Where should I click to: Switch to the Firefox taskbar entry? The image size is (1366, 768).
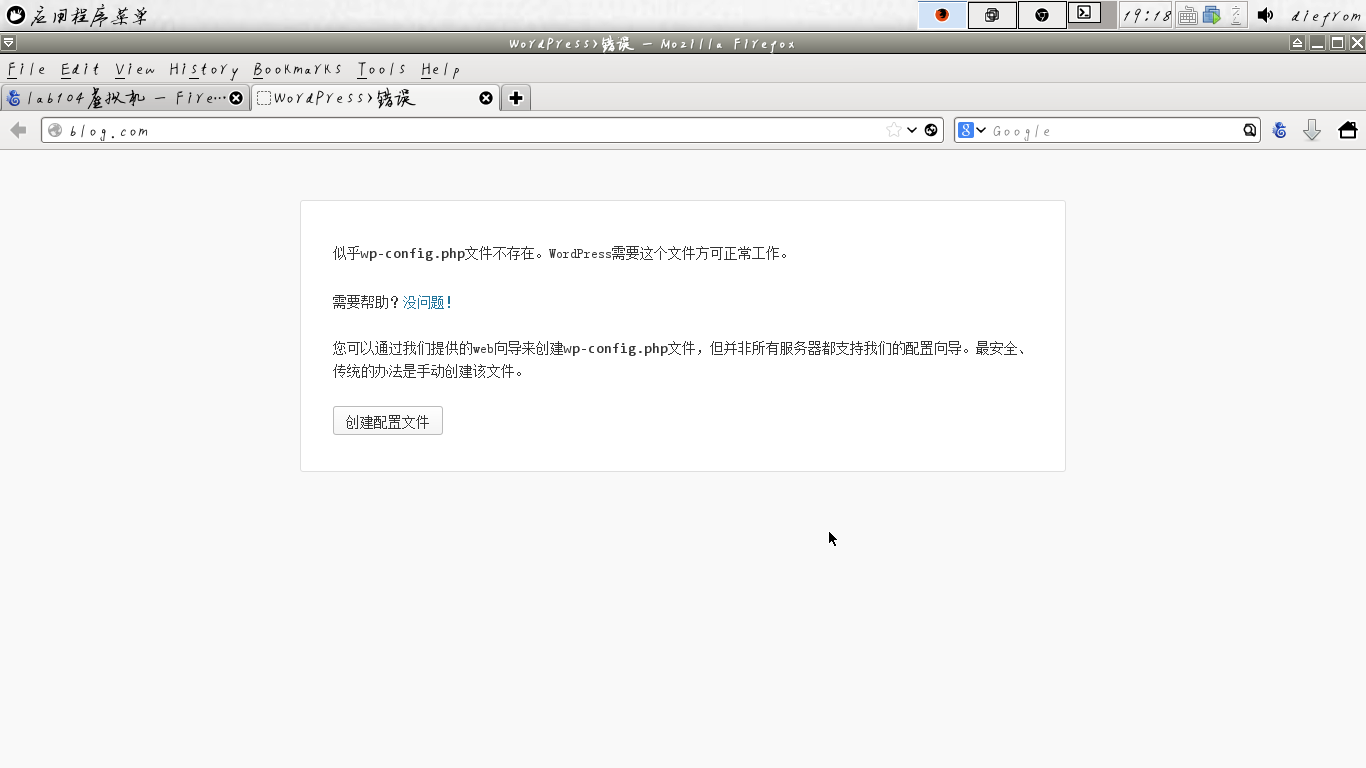coord(942,15)
